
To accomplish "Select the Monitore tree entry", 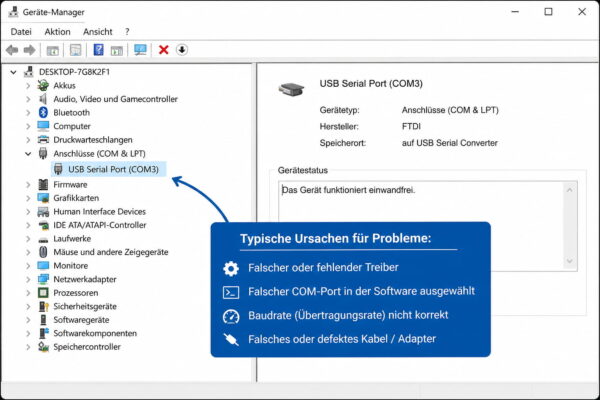I will (70, 265).
